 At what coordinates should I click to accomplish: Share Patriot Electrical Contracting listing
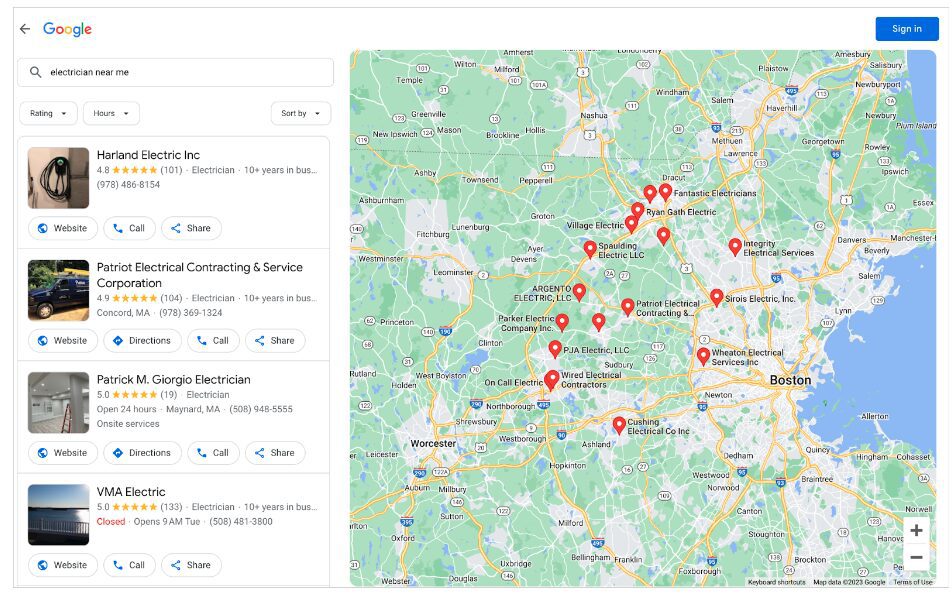click(x=275, y=341)
